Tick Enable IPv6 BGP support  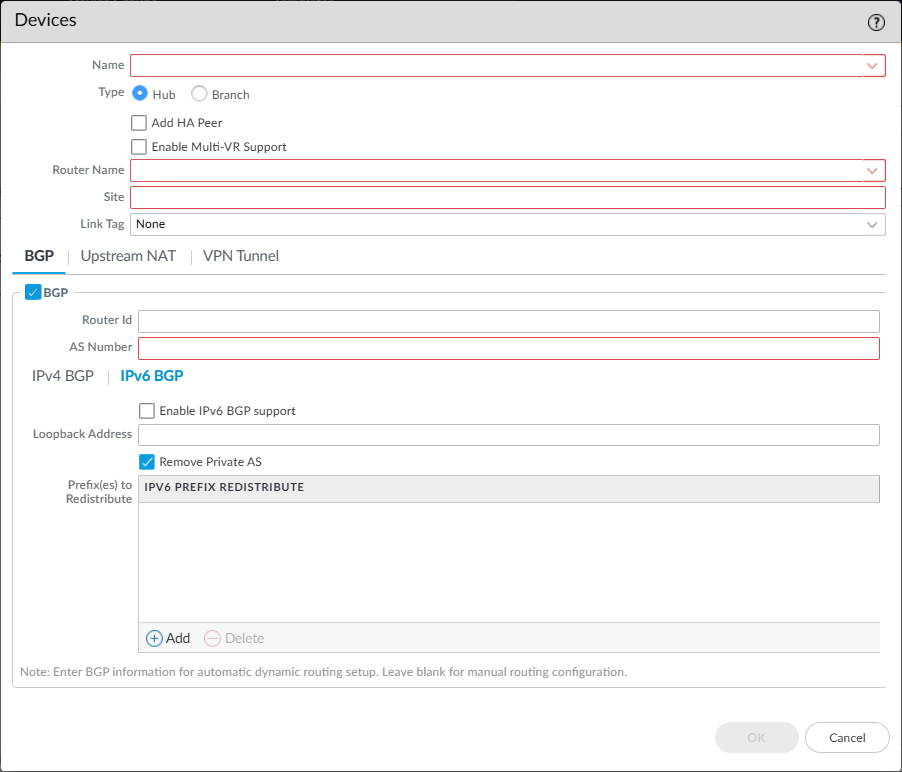point(147,411)
